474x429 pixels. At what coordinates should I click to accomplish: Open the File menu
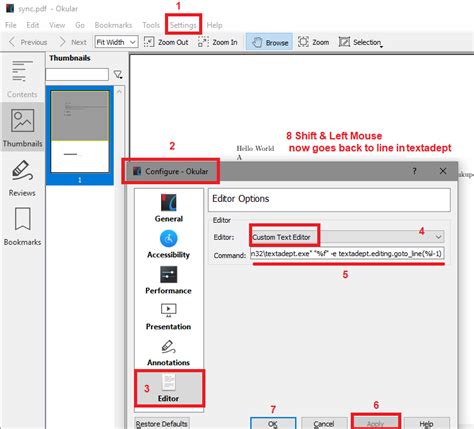point(11,25)
